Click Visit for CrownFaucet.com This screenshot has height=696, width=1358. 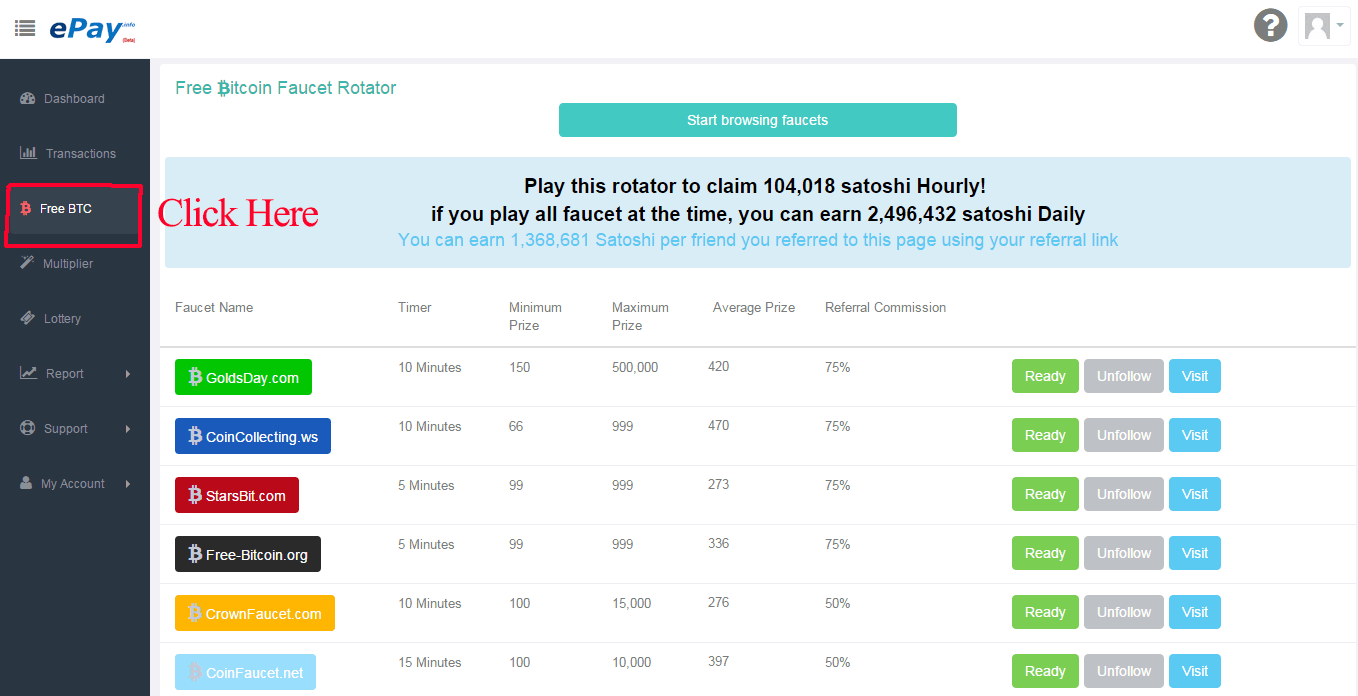(x=1195, y=612)
